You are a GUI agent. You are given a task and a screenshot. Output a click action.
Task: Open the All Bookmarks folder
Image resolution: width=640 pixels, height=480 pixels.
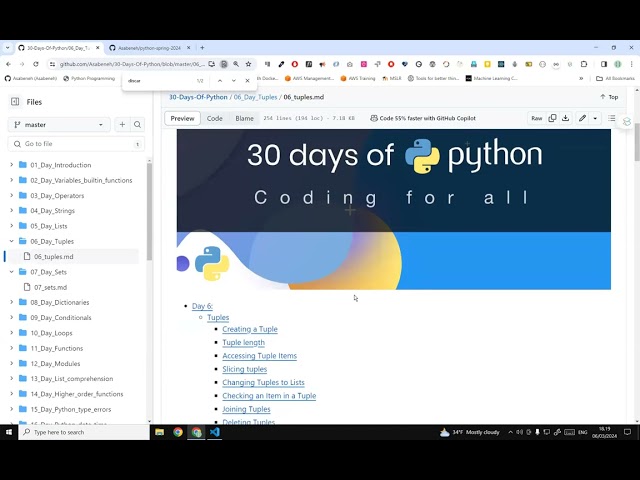tap(616, 78)
